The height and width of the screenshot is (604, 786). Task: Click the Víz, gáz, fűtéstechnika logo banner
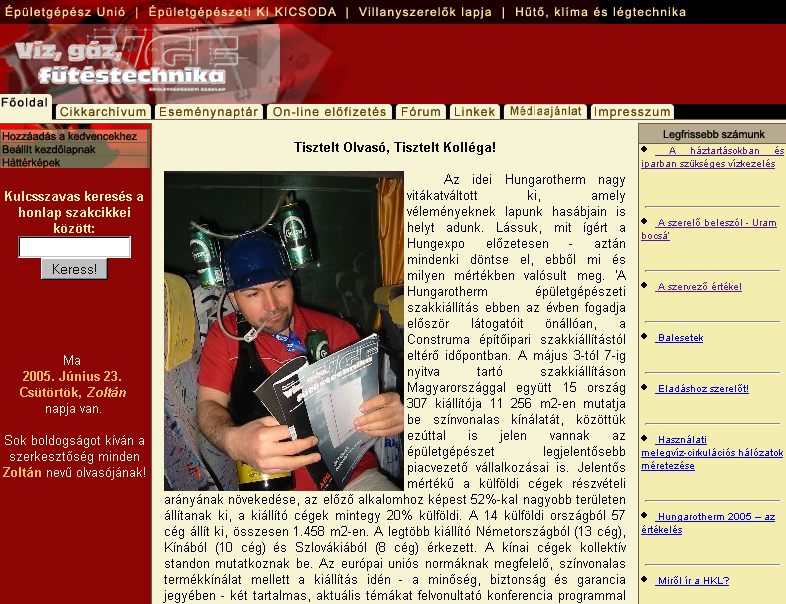click(x=140, y=62)
